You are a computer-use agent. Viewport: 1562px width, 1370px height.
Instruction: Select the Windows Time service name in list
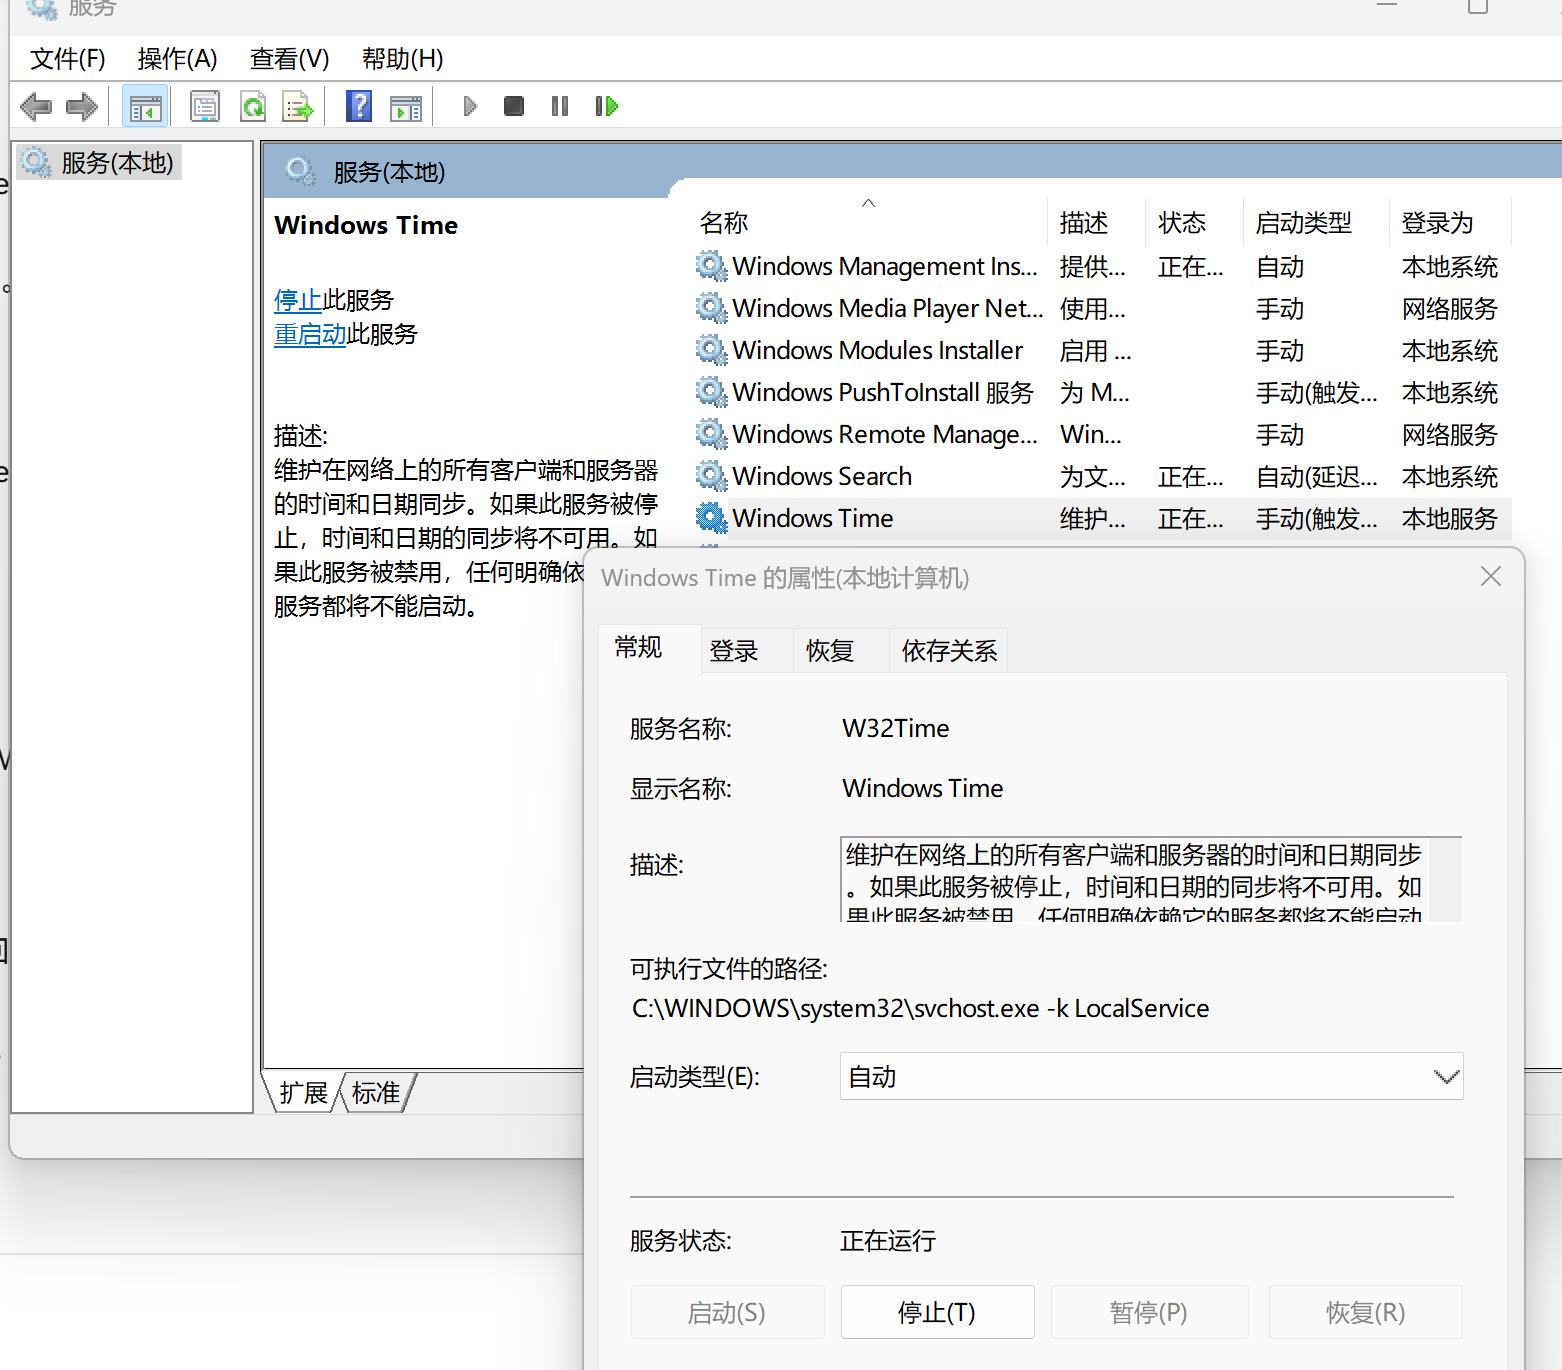pyautogui.click(x=813, y=518)
